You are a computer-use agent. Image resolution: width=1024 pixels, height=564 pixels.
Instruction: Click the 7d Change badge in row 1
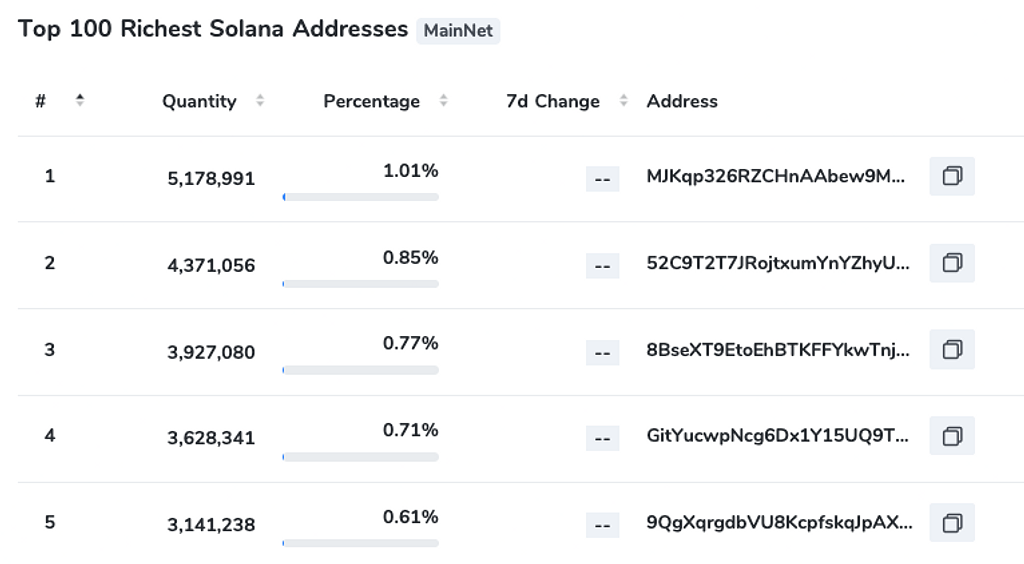(602, 179)
